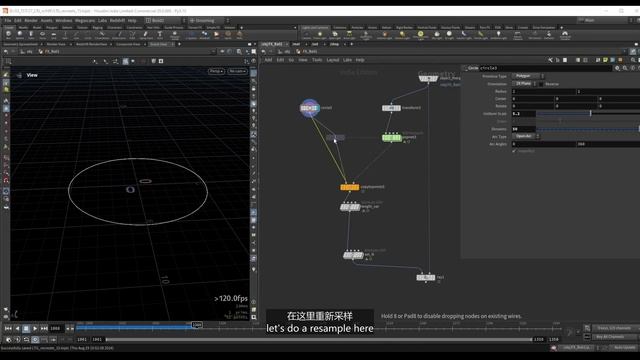640x360 pixels.
Task: Select the transform1 node
Action: coord(391,108)
